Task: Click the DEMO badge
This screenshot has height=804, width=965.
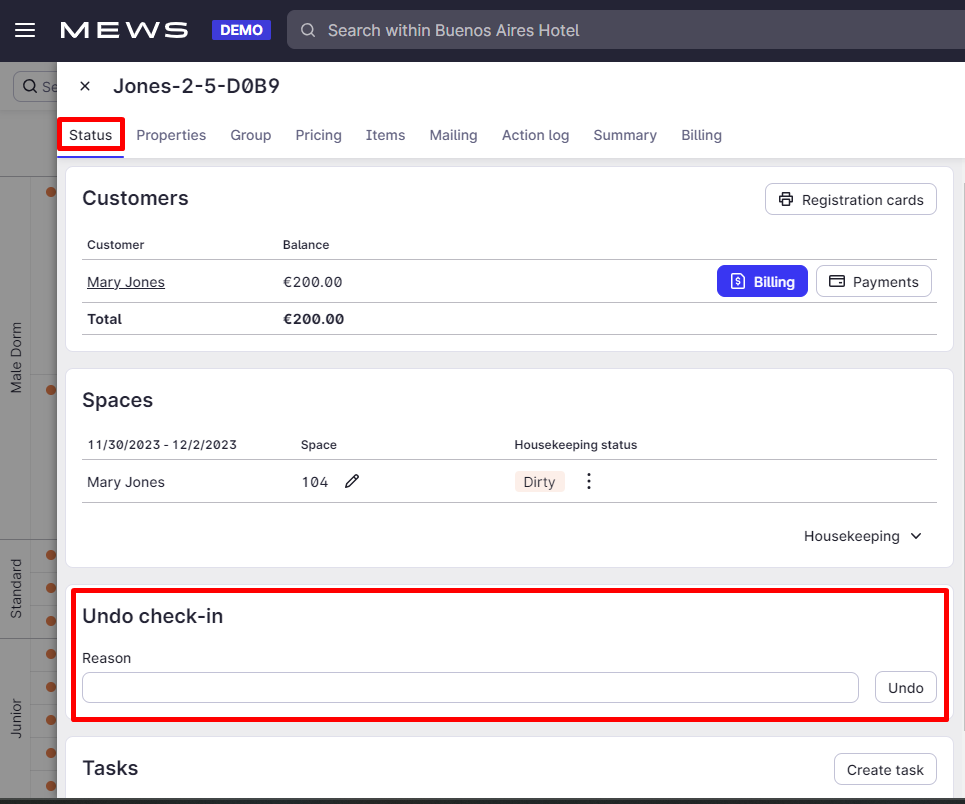Action: [241, 30]
